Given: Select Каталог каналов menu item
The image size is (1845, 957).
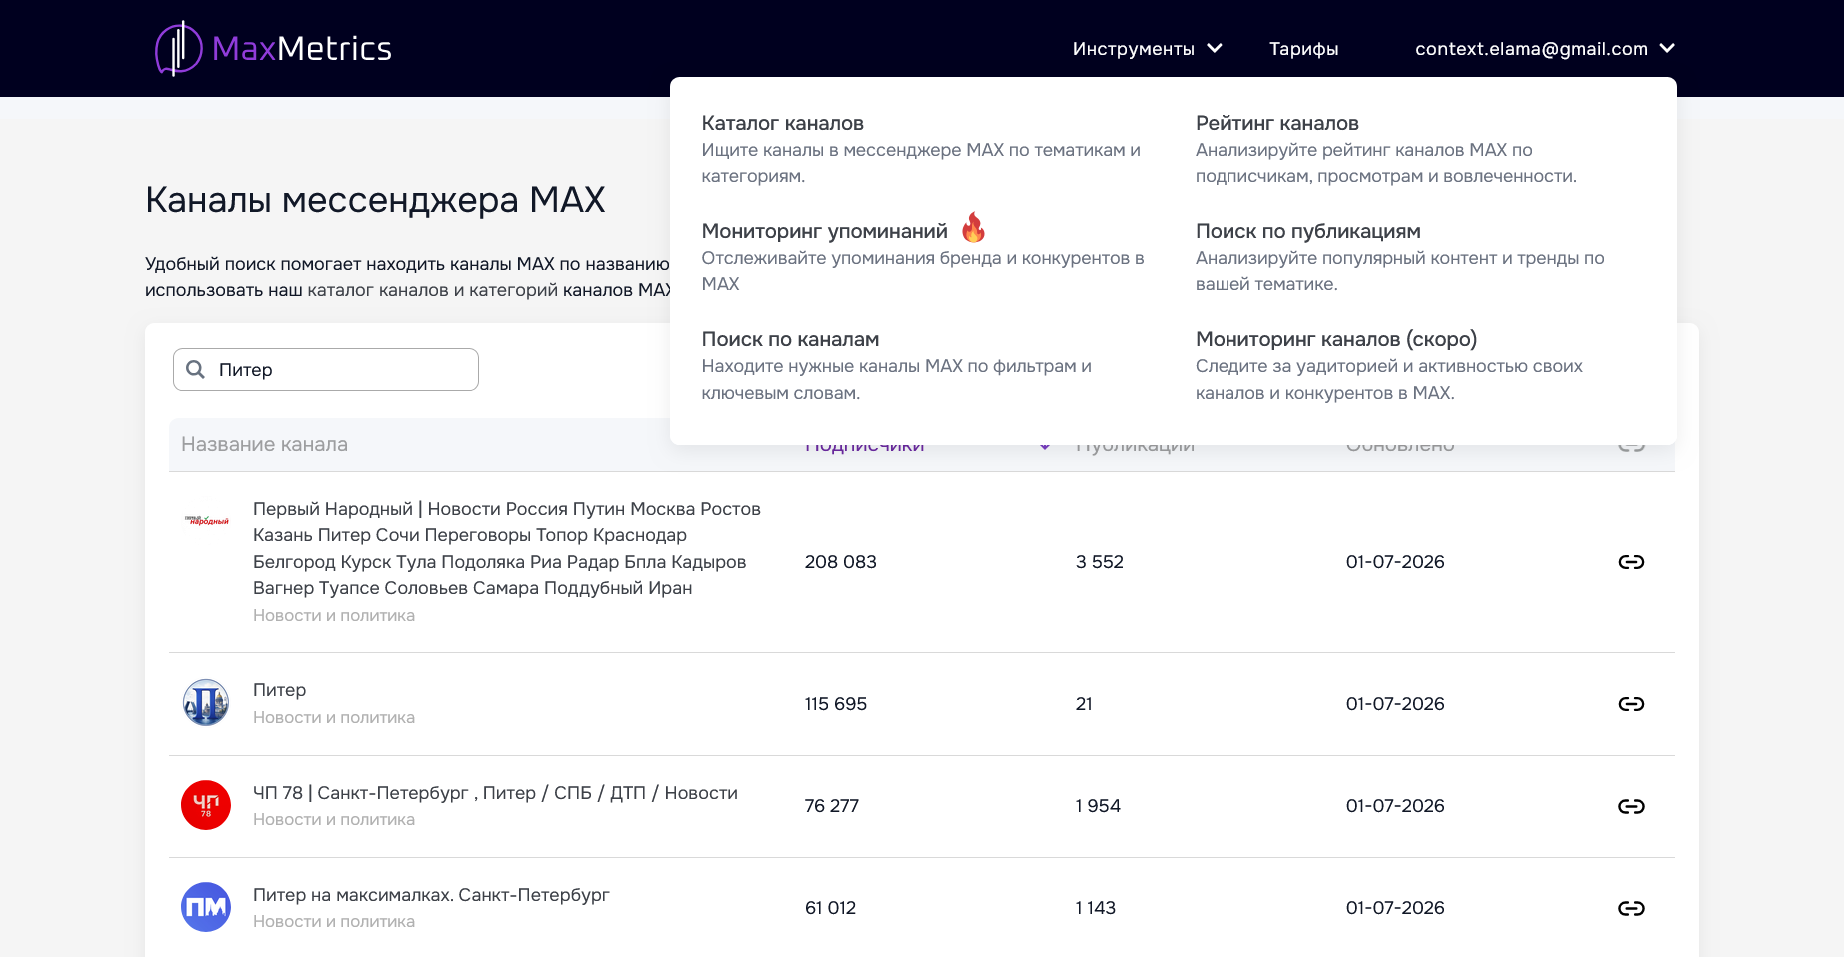Looking at the screenshot, I should click(782, 123).
